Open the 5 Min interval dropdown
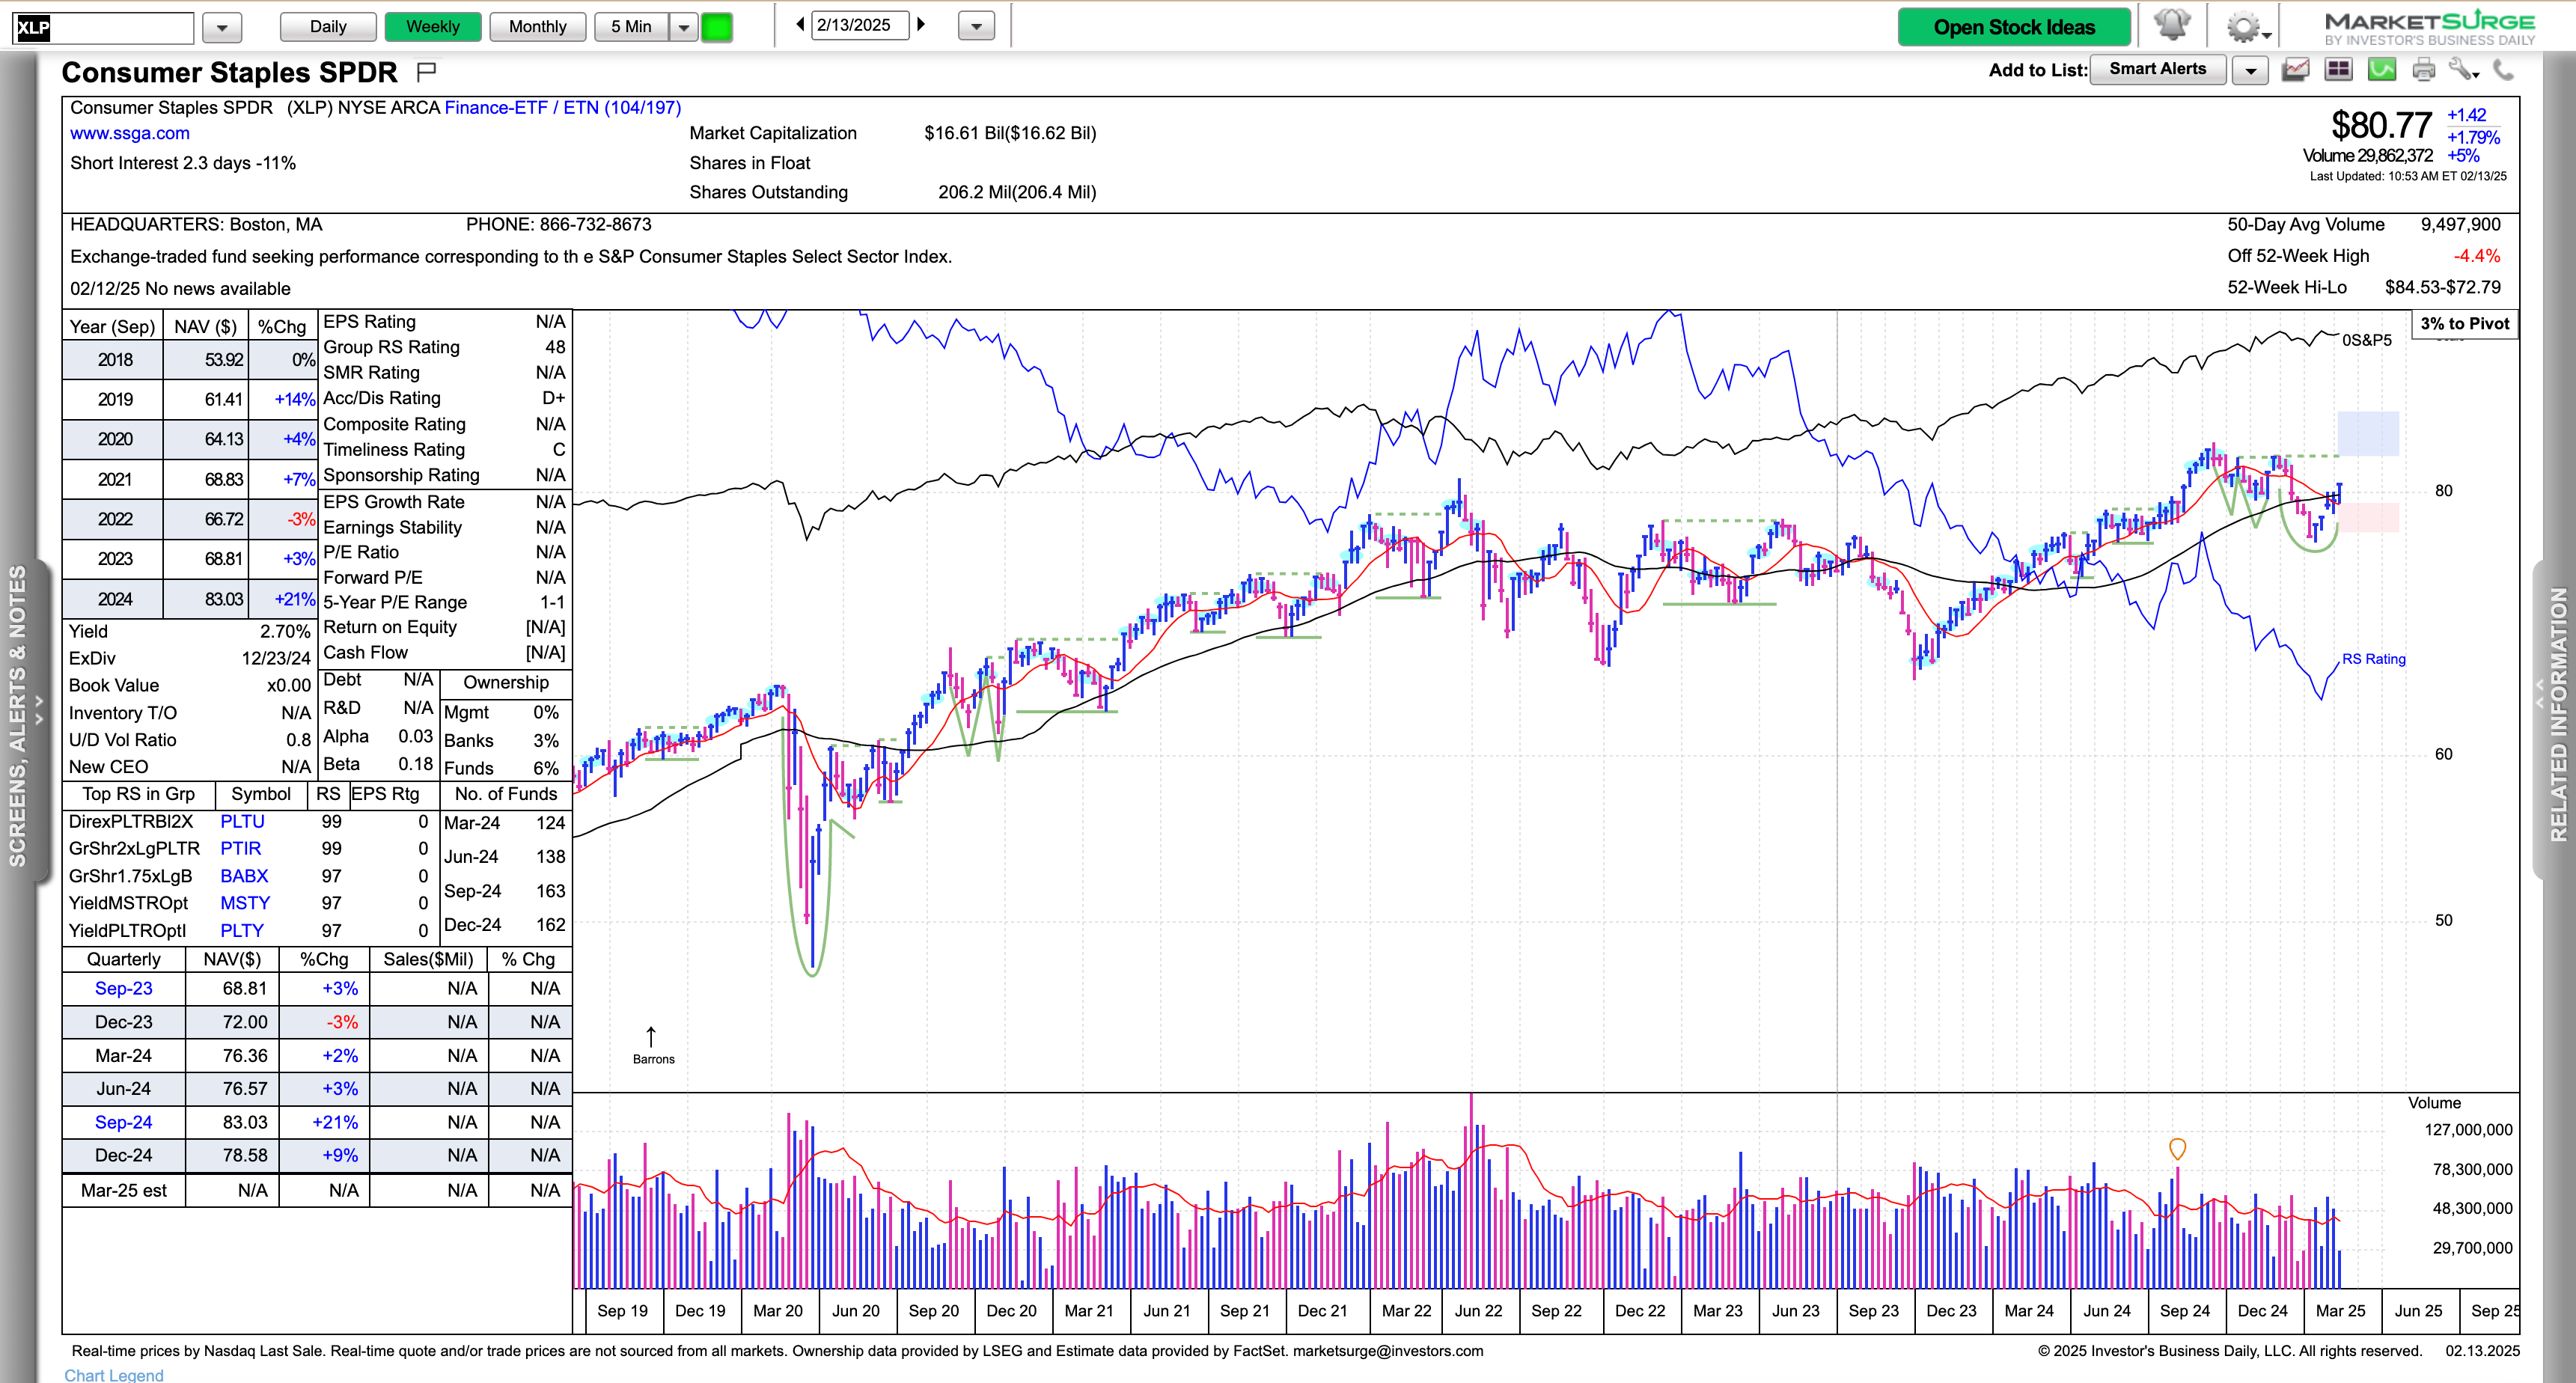 pos(683,27)
